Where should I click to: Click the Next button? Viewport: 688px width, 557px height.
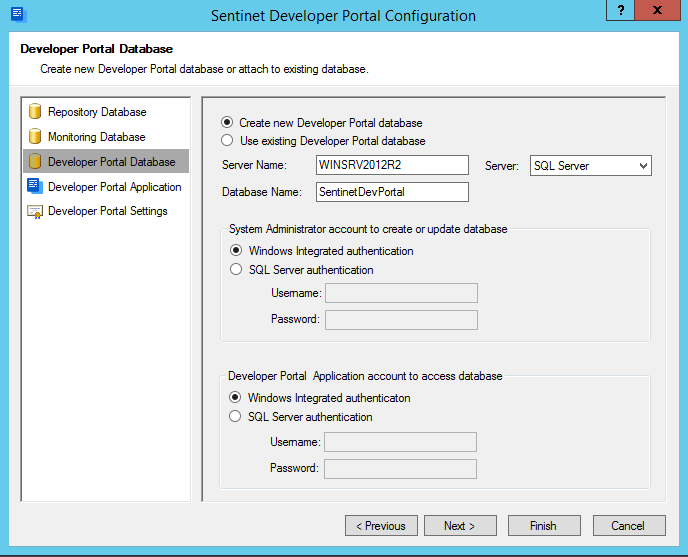click(460, 525)
